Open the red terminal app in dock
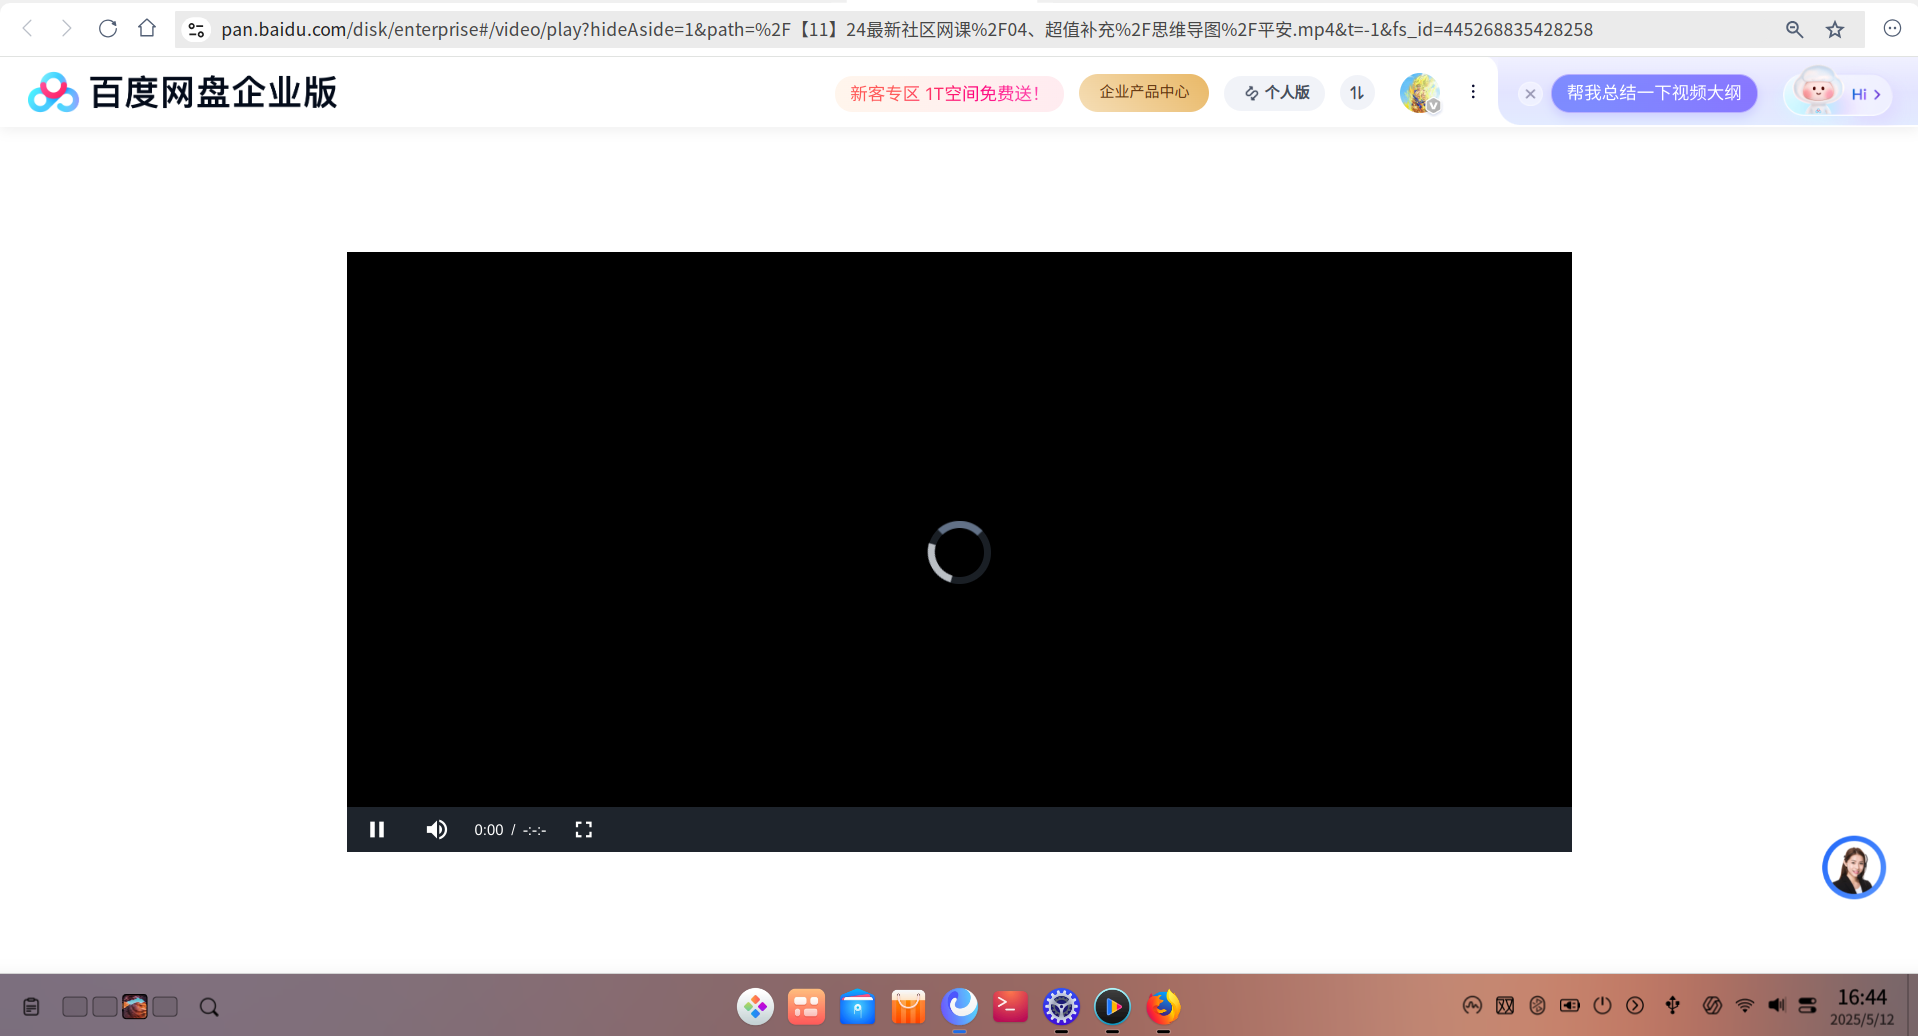This screenshot has height=1036, width=1918. (x=1010, y=1006)
